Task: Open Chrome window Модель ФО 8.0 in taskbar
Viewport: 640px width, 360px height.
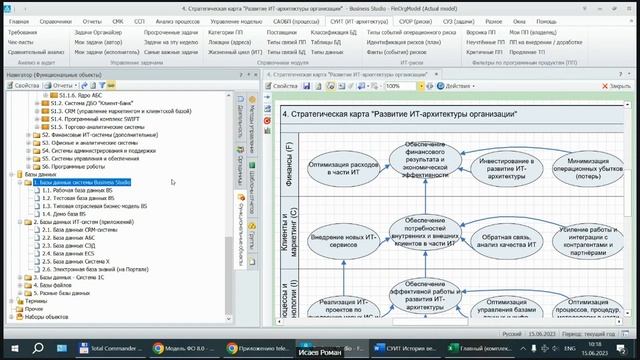Action: [184, 349]
